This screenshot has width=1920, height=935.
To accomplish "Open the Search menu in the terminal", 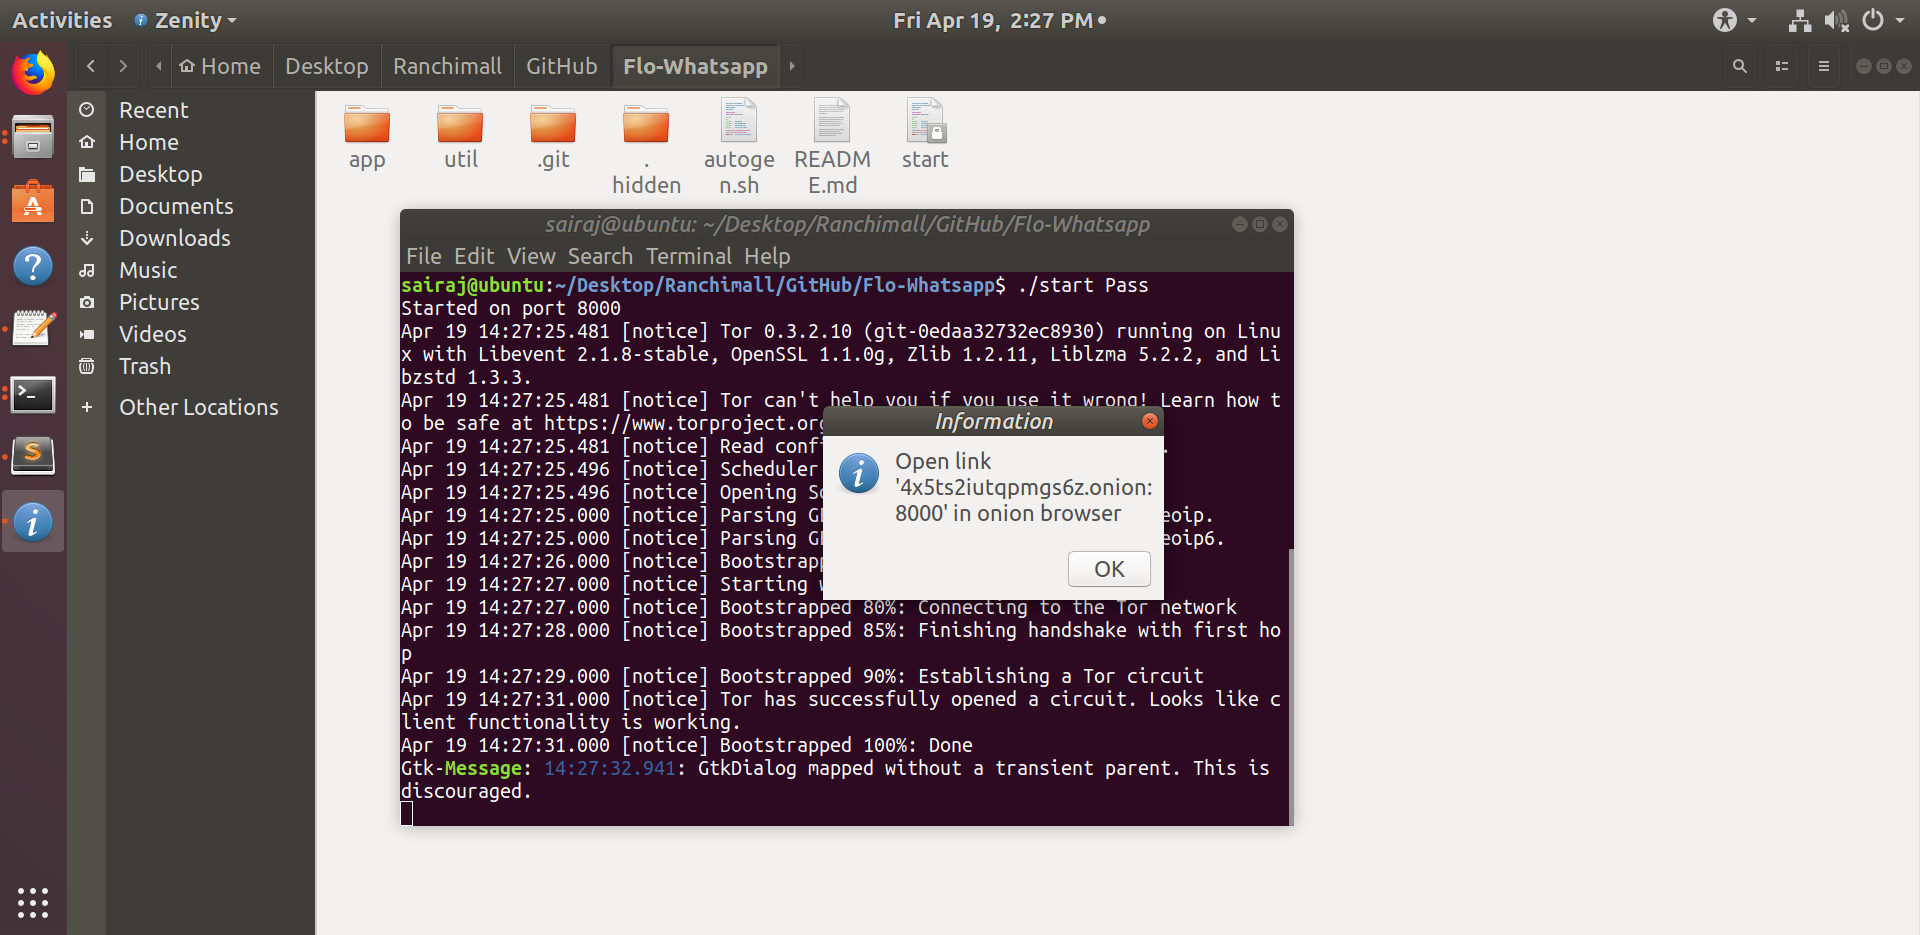I will 600,256.
